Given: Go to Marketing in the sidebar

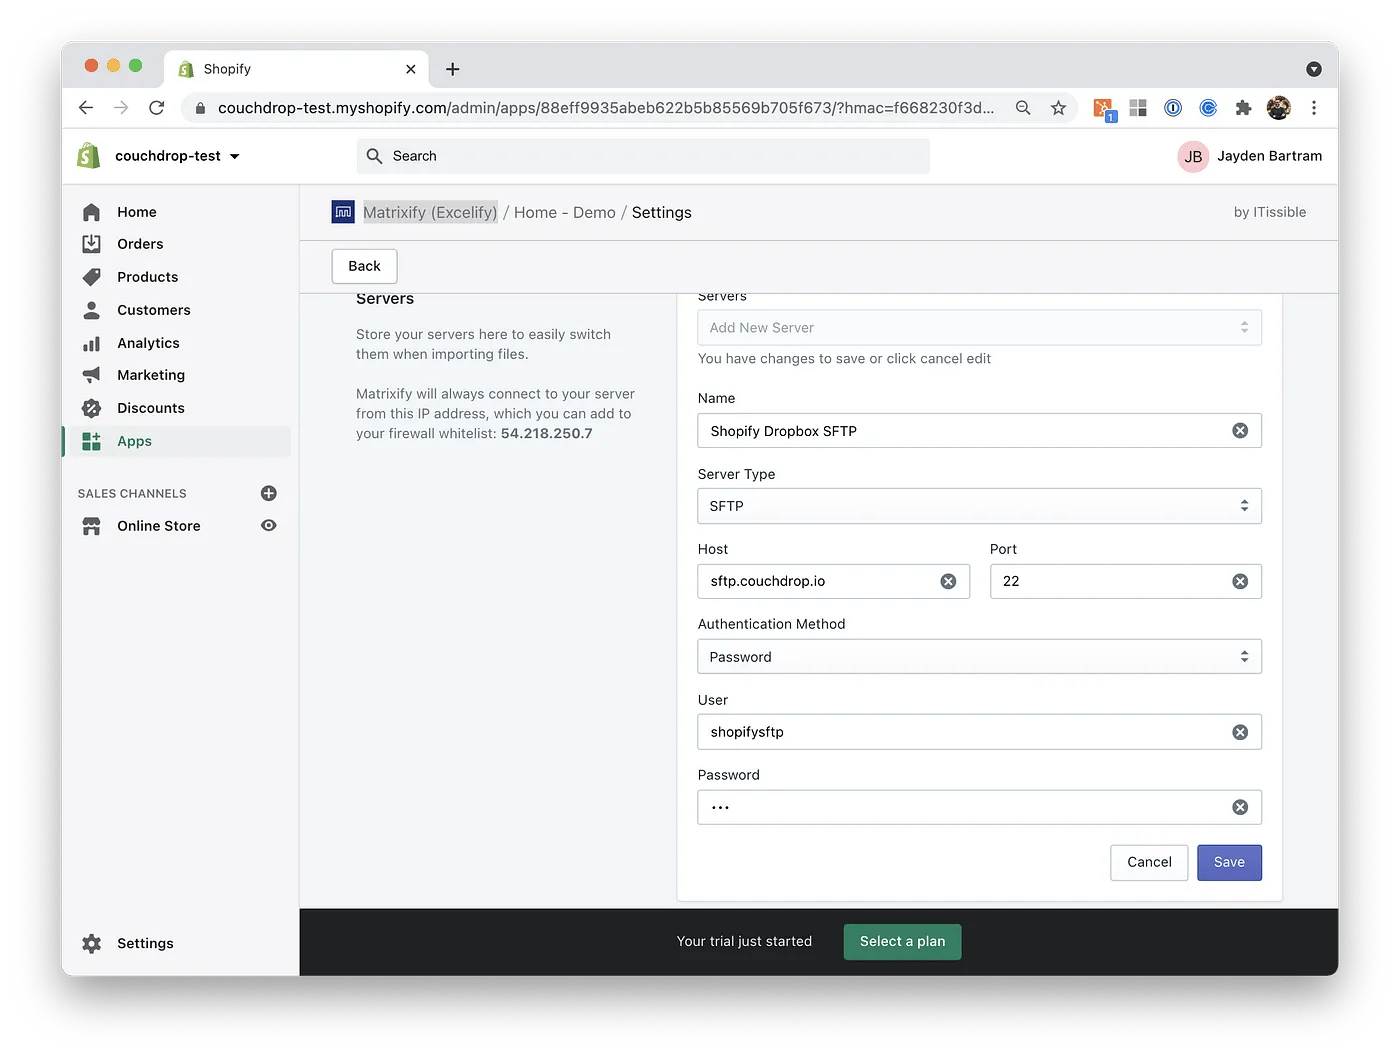Looking at the screenshot, I should pyautogui.click(x=150, y=375).
